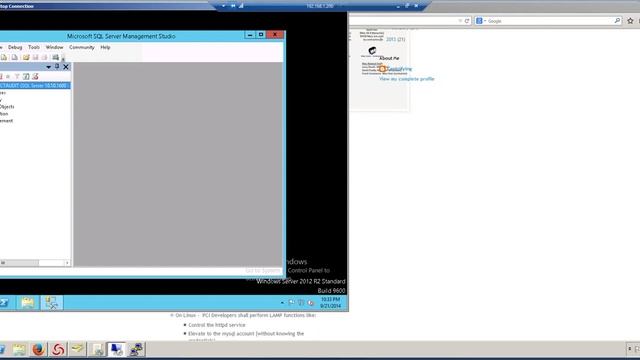Click the Action Center flag in the remote tray
640x360 pixels.
tap(291, 302)
